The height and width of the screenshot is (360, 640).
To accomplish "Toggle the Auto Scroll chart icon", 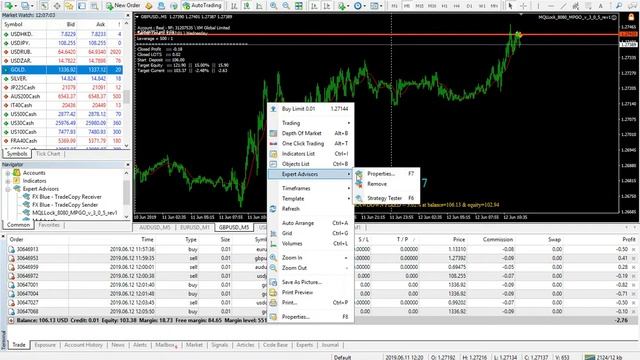I will point(314,6).
